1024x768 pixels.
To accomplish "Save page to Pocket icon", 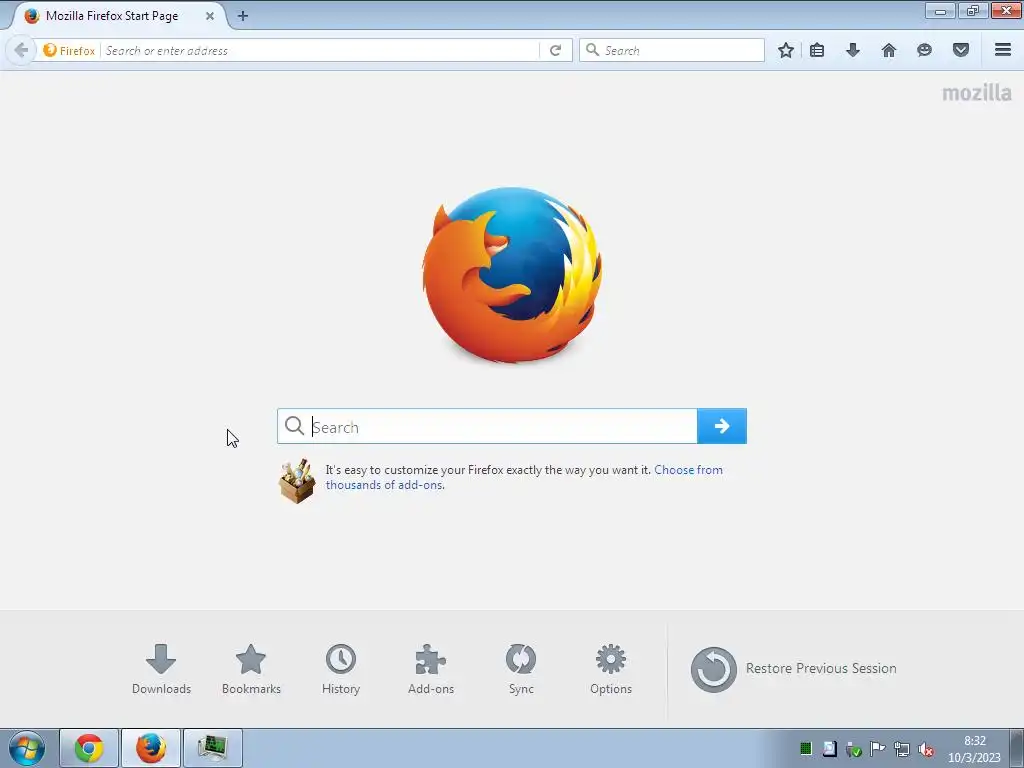I will pyautogui.click(x=961, y=50).
